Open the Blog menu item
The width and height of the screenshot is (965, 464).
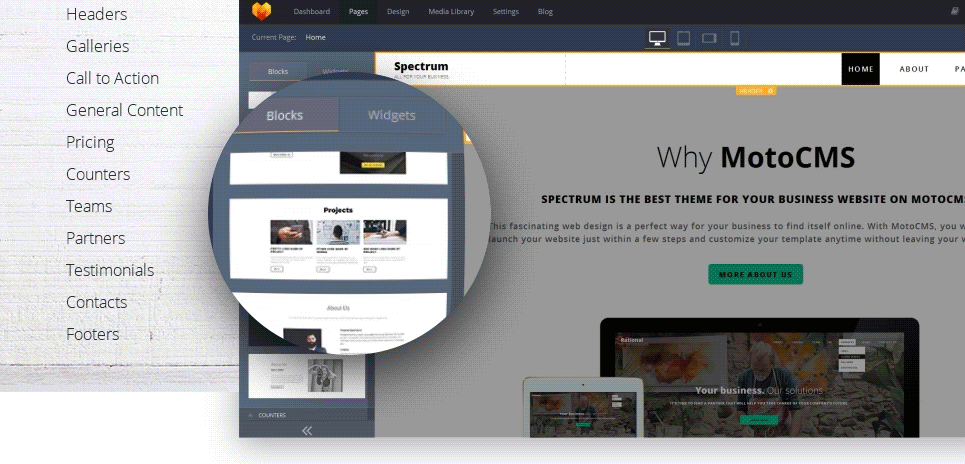pos(545,12)
